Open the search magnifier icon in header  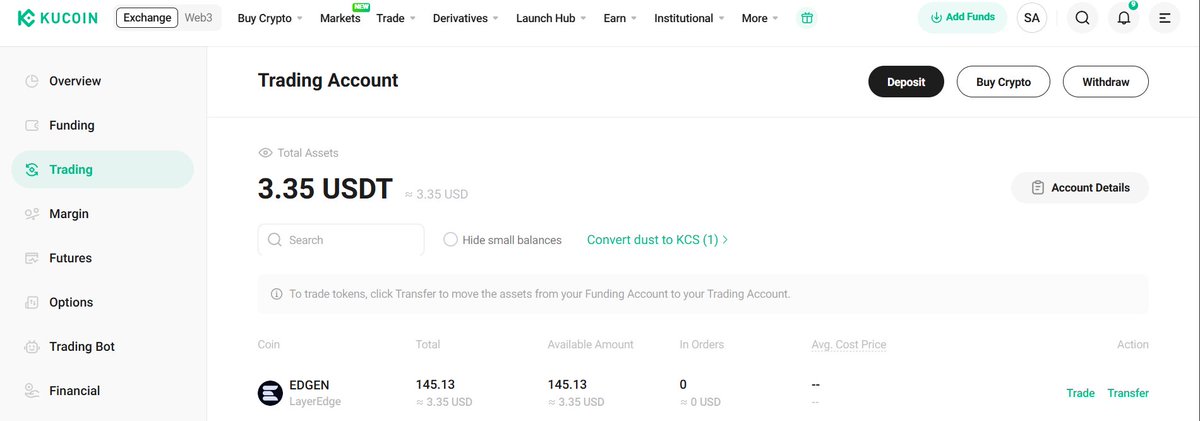coord(1081,18)
